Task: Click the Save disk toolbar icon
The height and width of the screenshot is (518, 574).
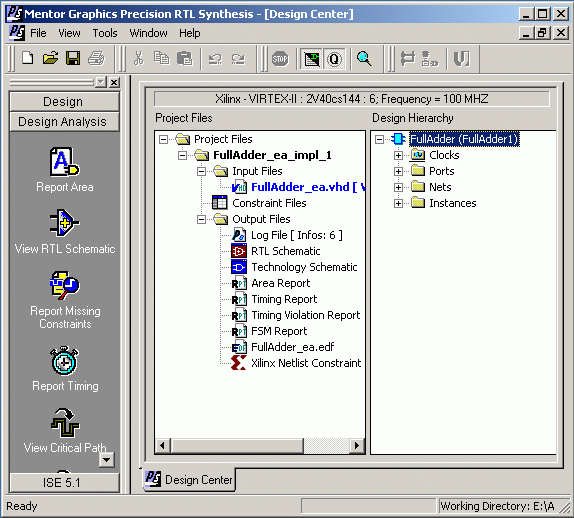Action: click(73, 58)
